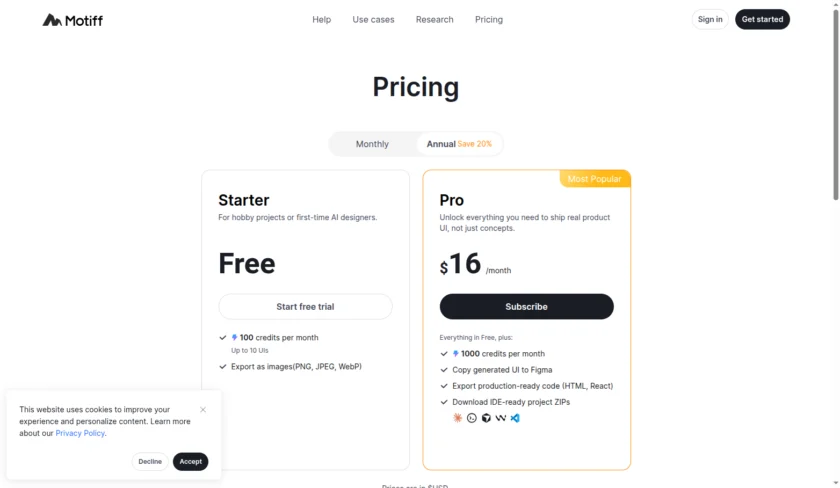Click the Cursor cube icon

(x=486, y=418)
